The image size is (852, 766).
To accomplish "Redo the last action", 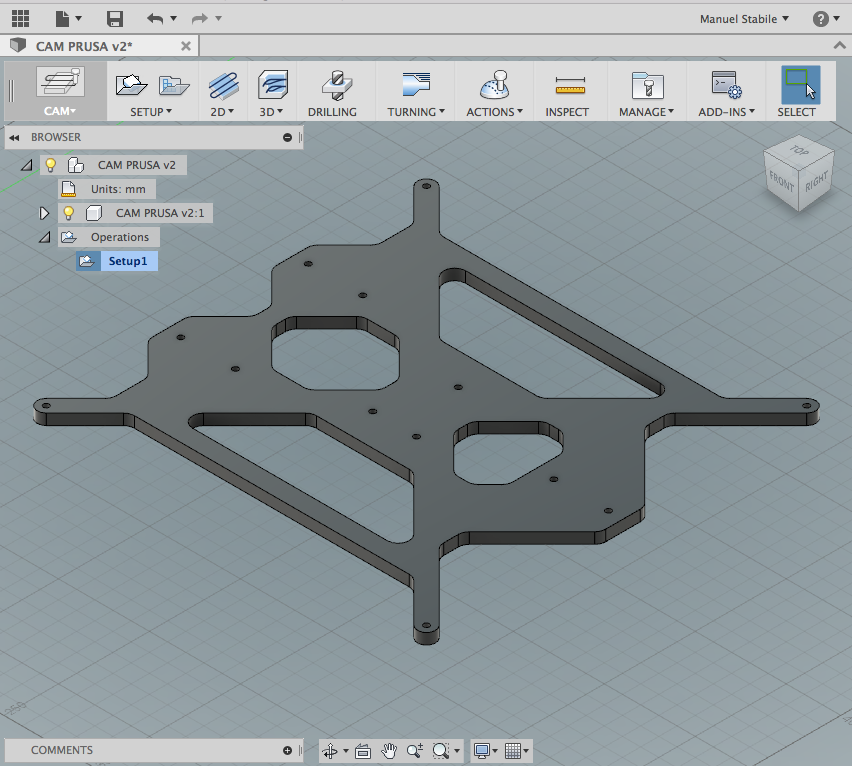I will click(x=200, y=19).
